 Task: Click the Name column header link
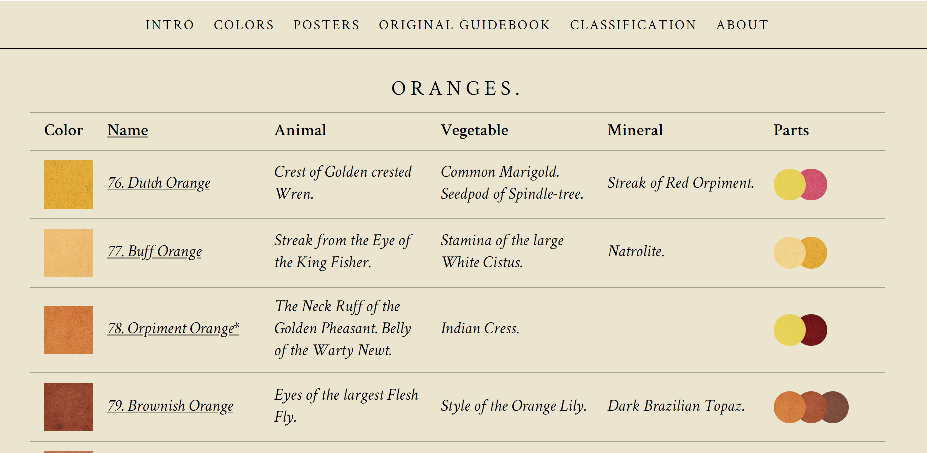tap(127, 130)
